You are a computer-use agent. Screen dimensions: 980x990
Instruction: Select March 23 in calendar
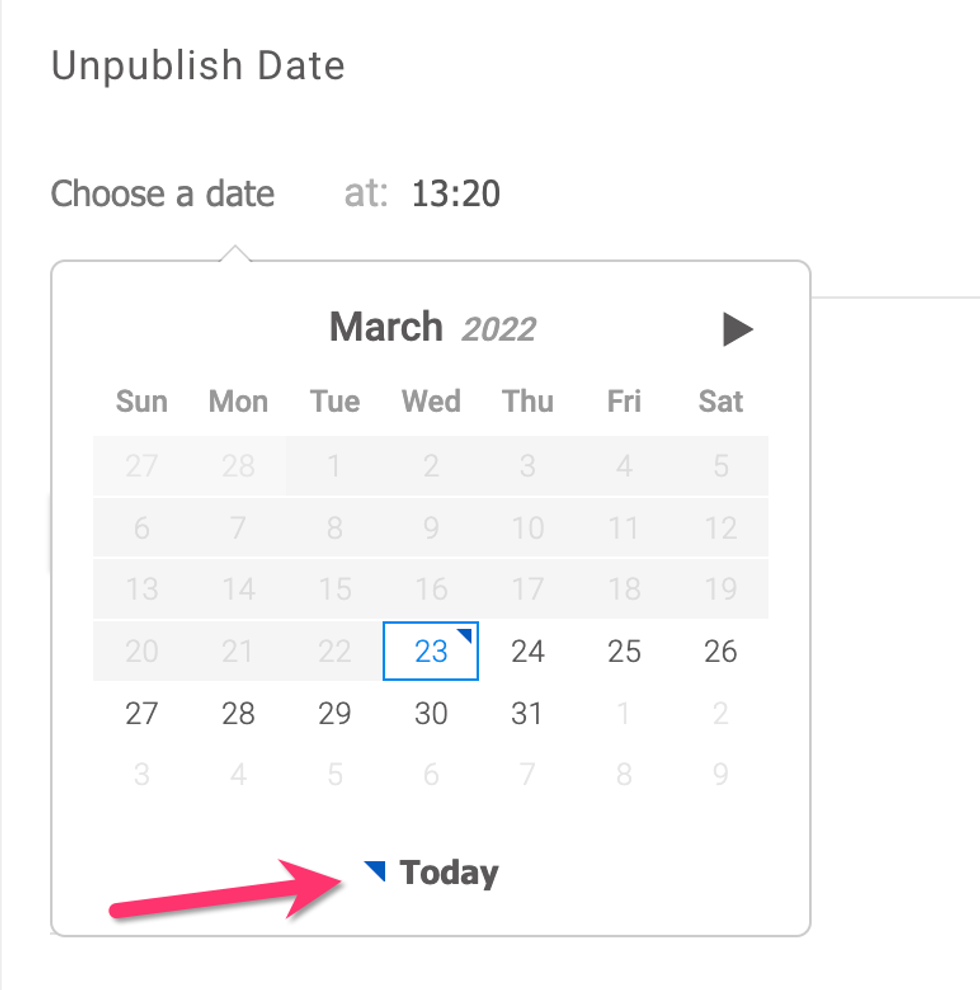point(431,651)
